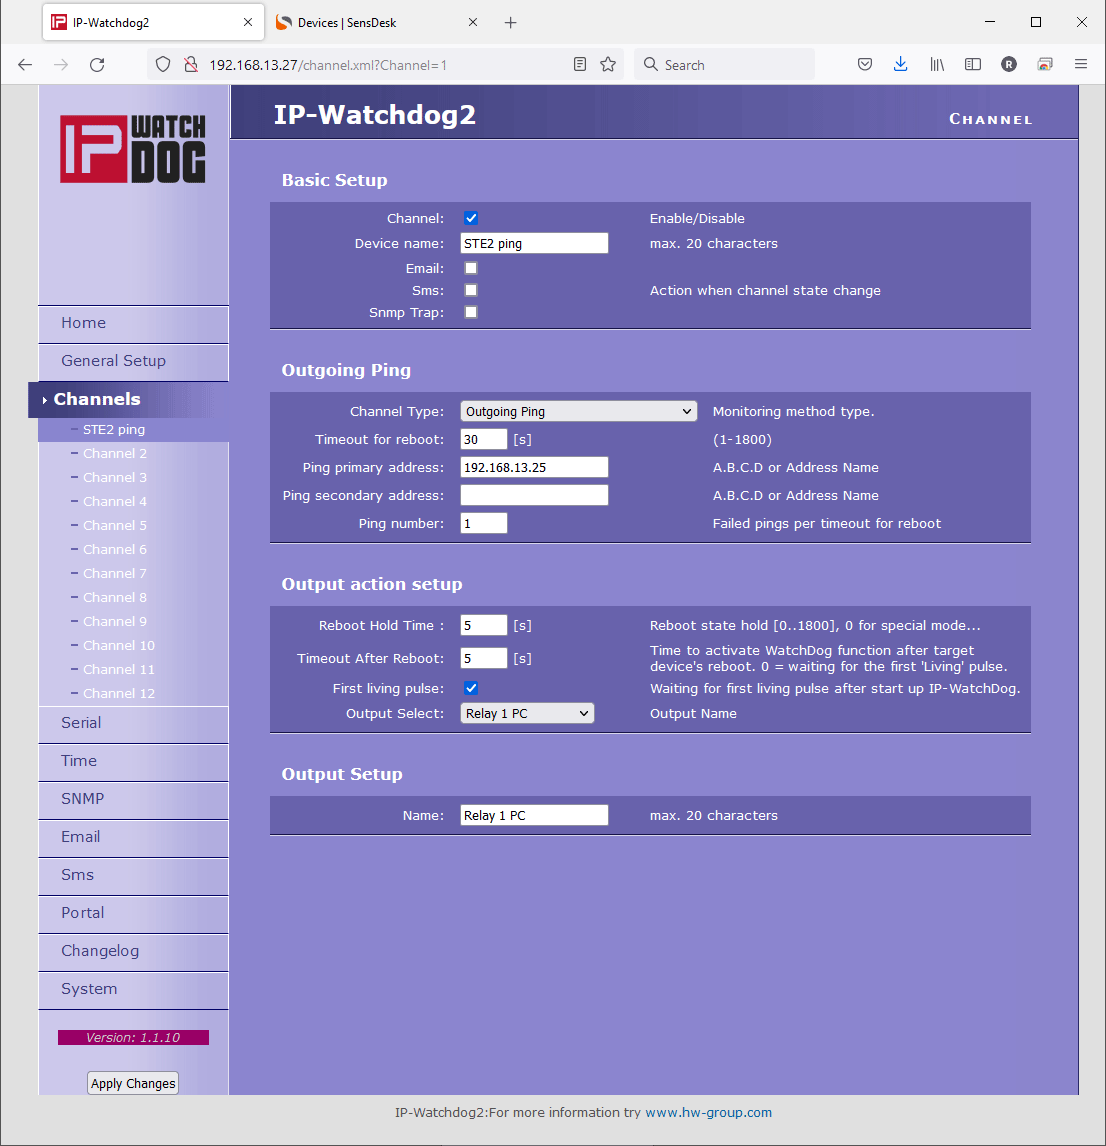Open the Serial settings page
Screen dimensions: 1106x1146
[134, 724]
